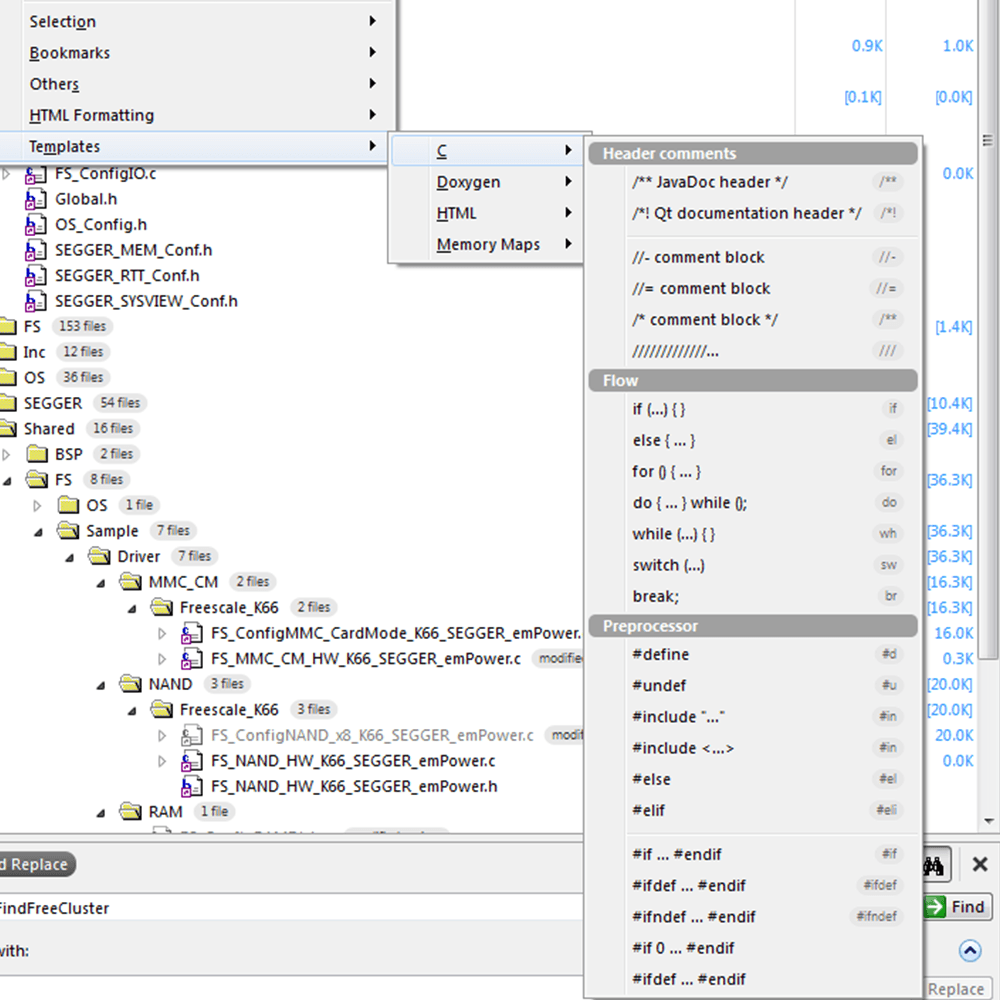Click the OS_Config.h header file icon
Viewport: 1000px width, 1000px height.
(x=36, y=225)
